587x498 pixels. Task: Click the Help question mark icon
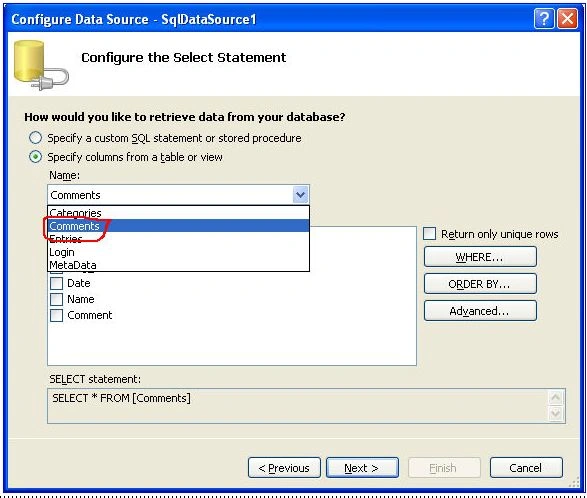coord(544,18)
